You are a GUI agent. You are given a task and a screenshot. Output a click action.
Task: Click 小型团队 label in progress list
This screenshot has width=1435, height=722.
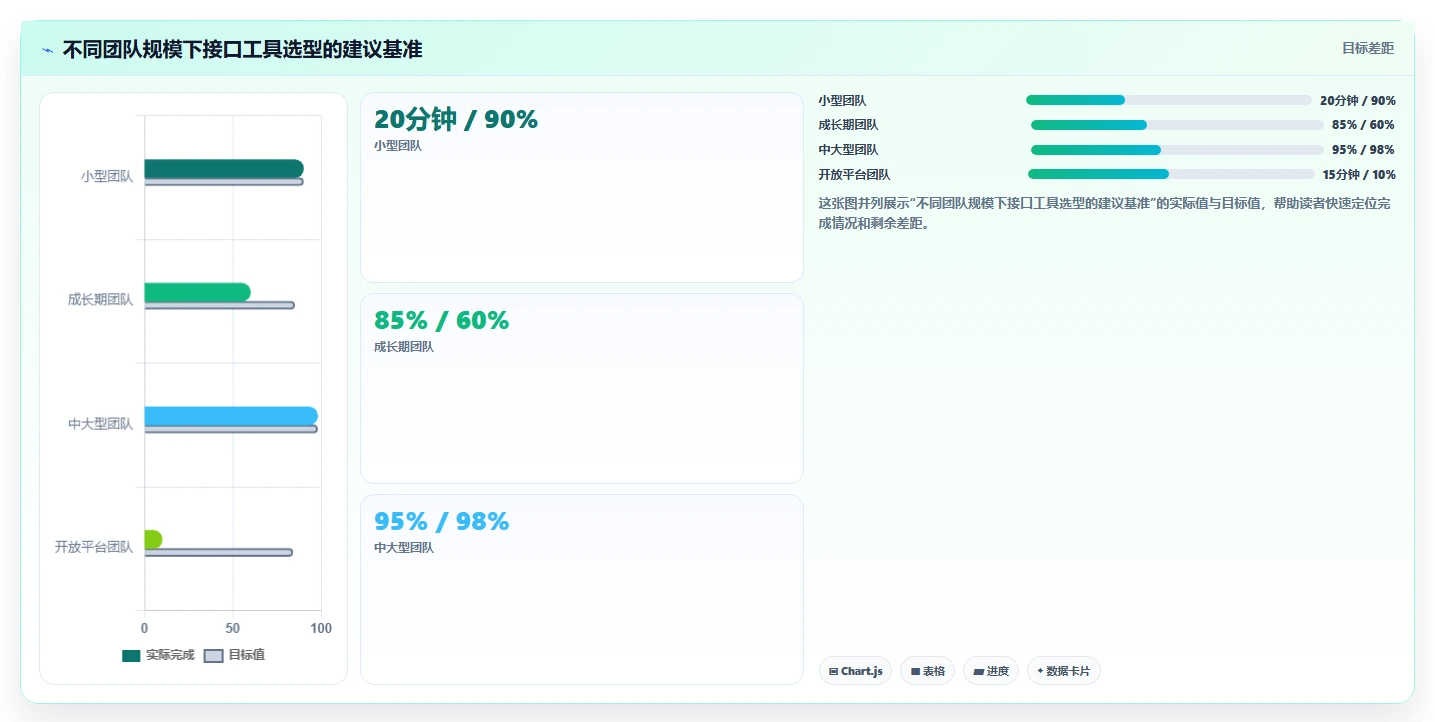(842, 101)
